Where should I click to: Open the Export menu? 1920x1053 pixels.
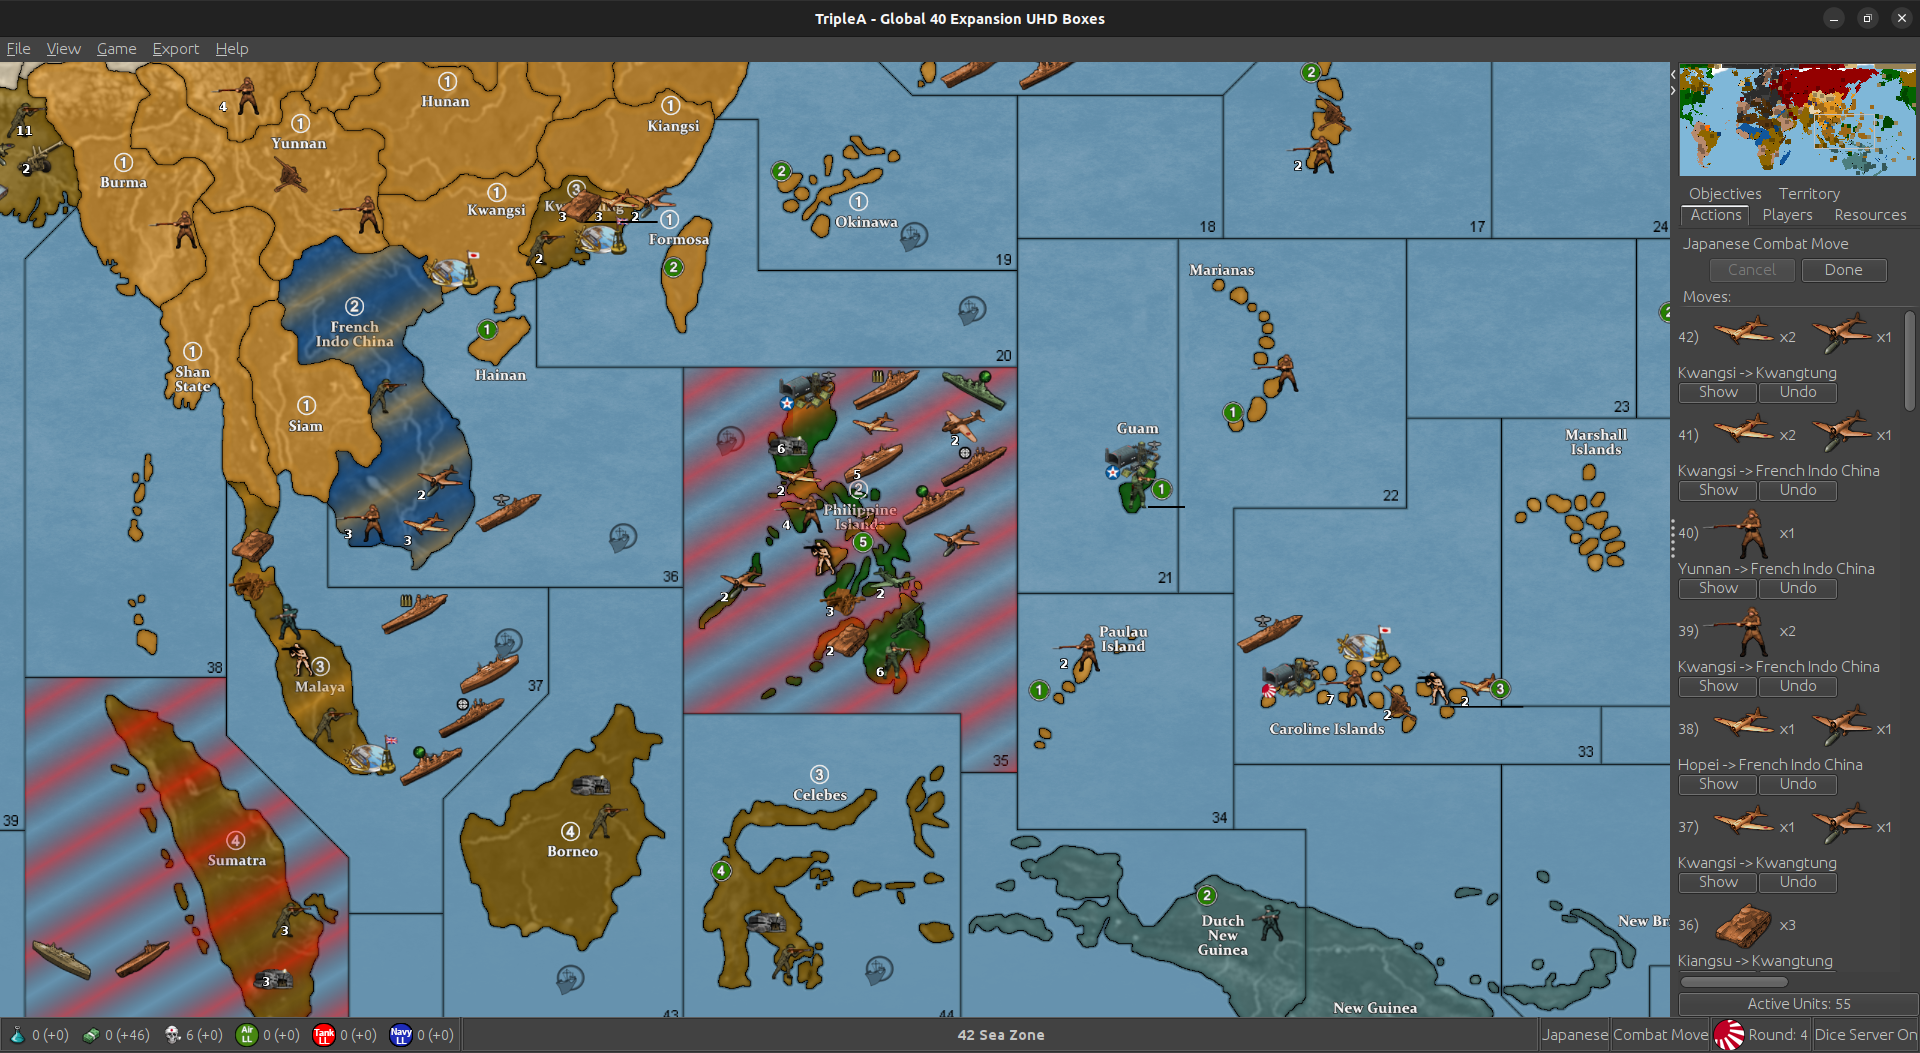pos(175,48)
